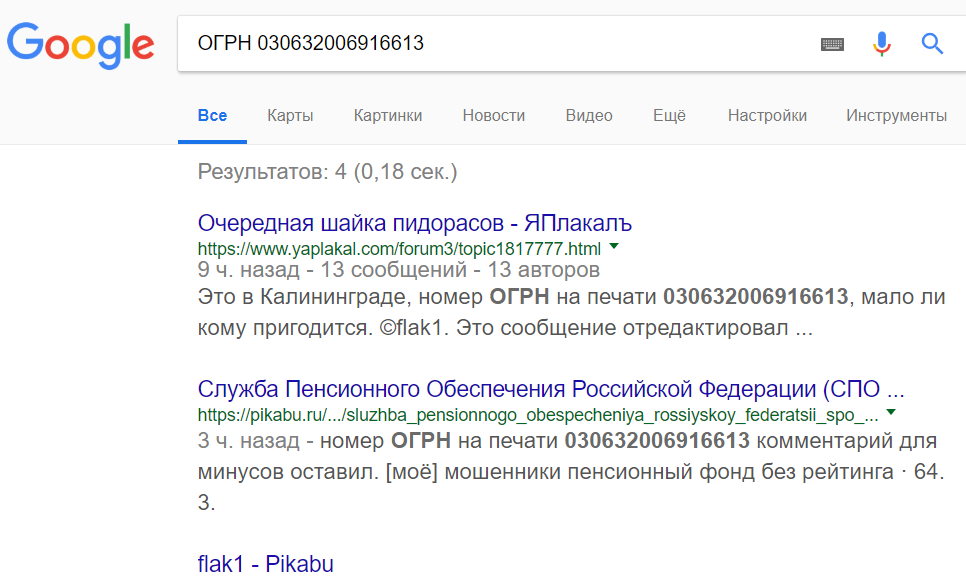
Task: Click the Результатов: 4 (0,18 сек.) text
Action: [327, 172]
